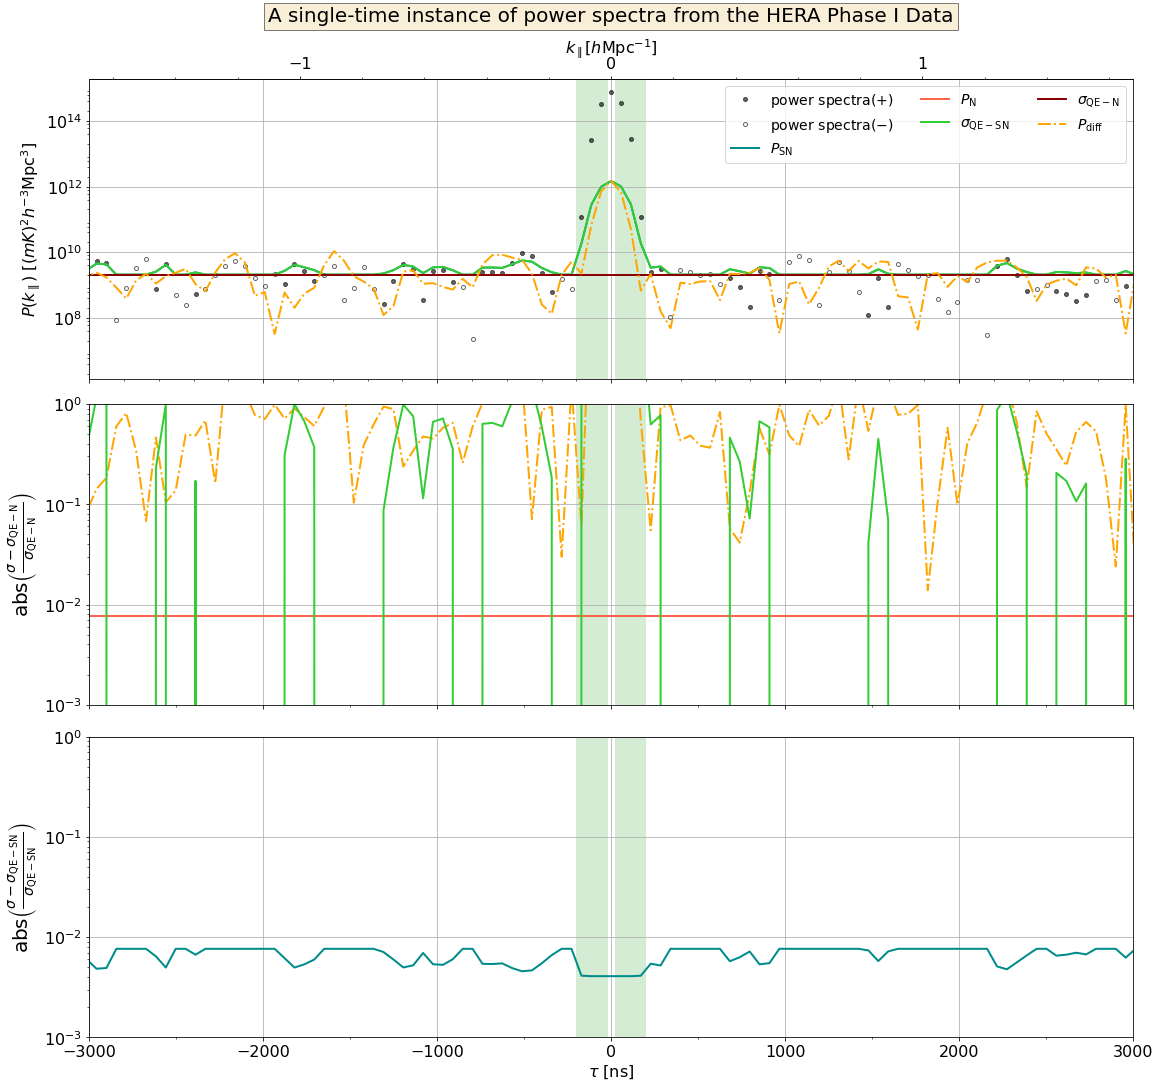Click the red P_N line sample in legend
The image size is (1160, 1088).
pos(935,101)
